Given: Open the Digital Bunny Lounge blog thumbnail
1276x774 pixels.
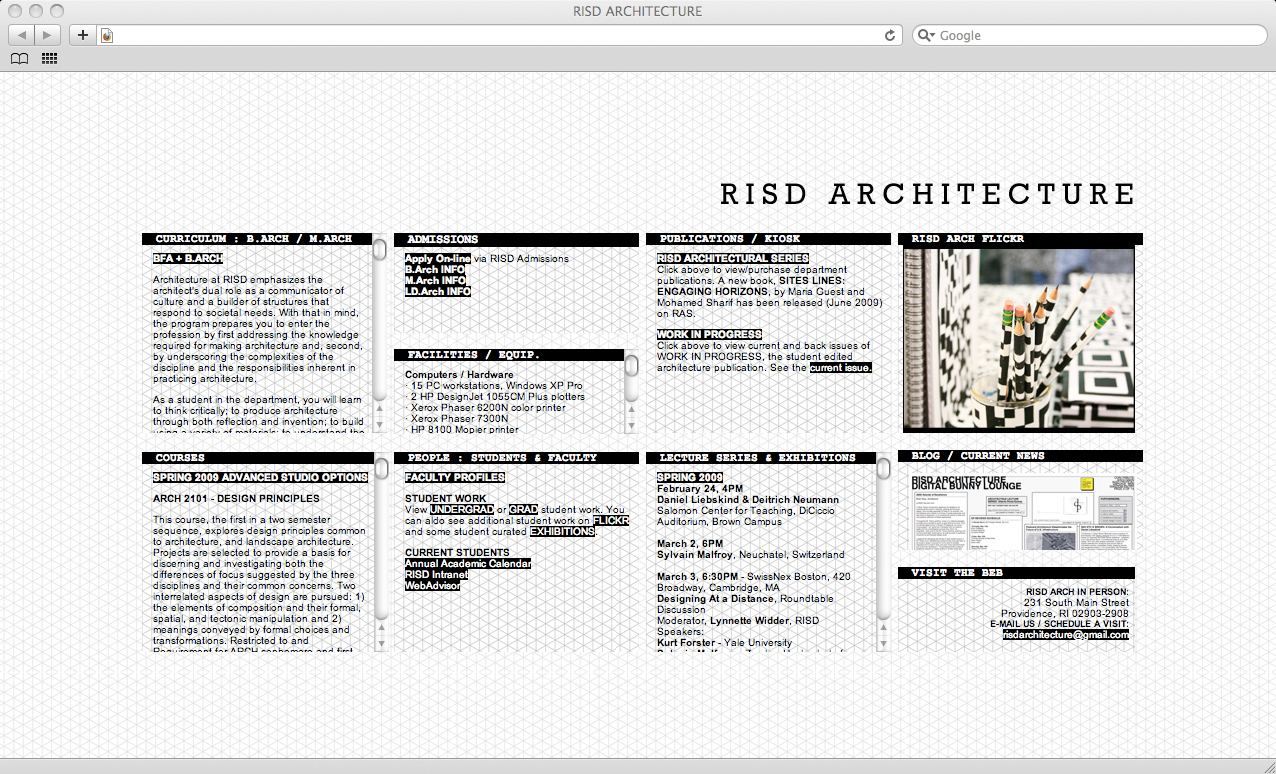Looking at the screenshot, I should (1023, 513).
